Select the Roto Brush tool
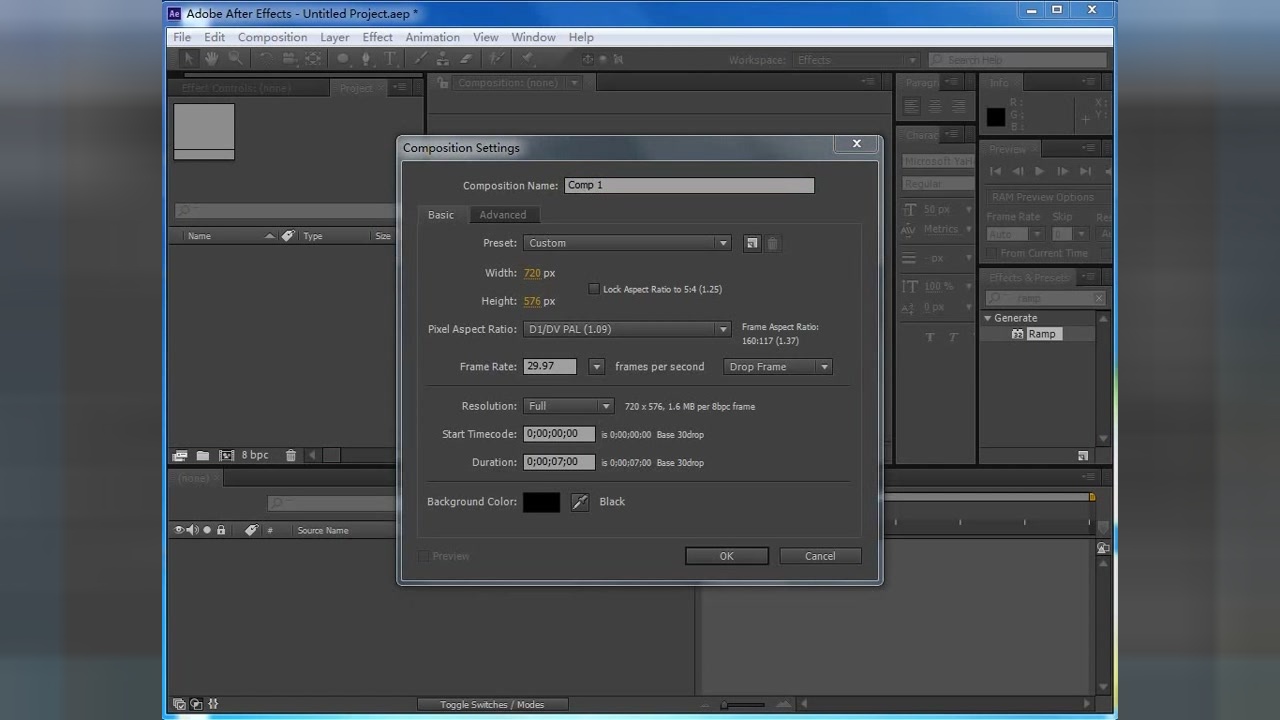 click(x=497, y=58)
